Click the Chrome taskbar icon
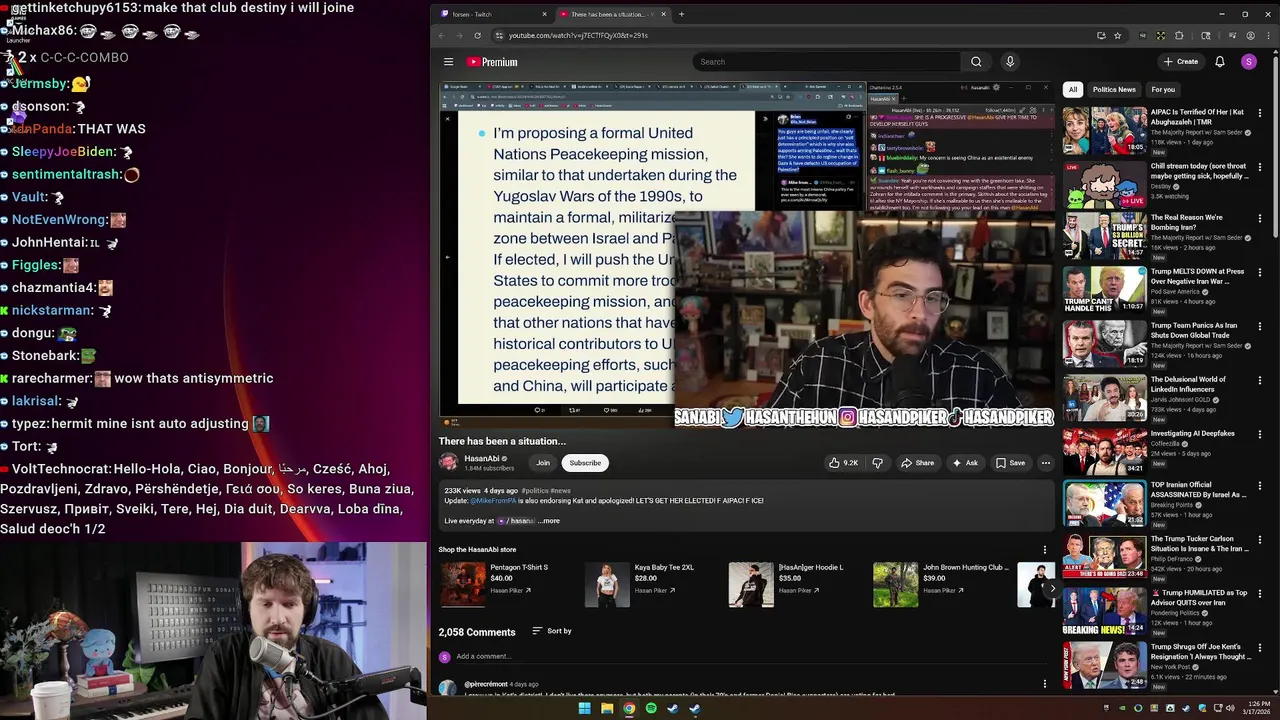 629,709
